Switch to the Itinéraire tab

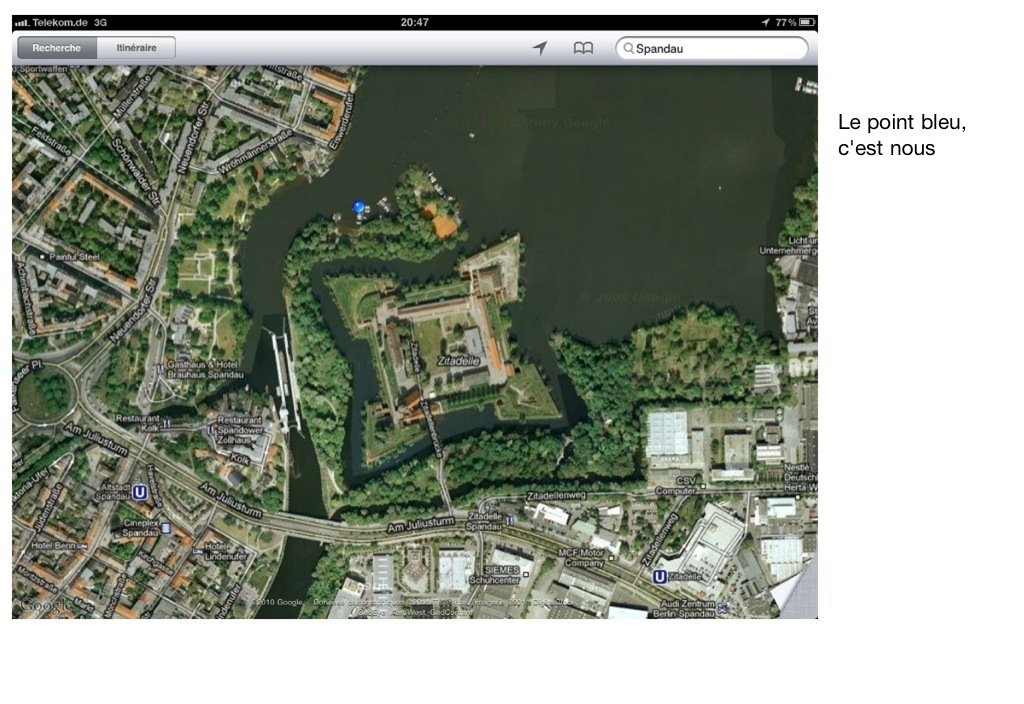click(x=136, y=48)
